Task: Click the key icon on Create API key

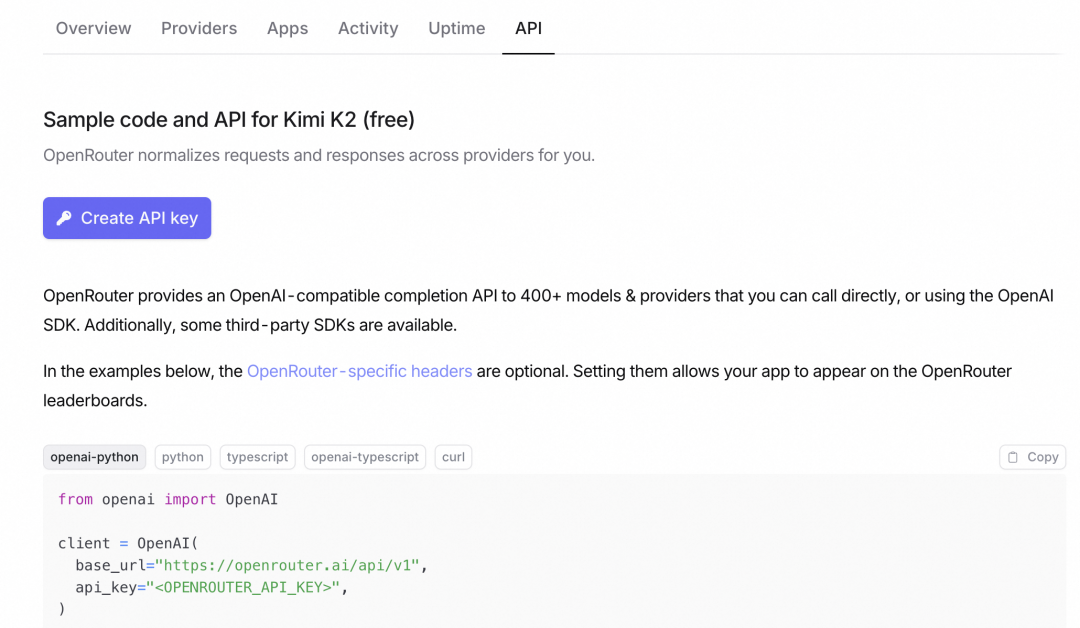Action: tap(64, 218)
